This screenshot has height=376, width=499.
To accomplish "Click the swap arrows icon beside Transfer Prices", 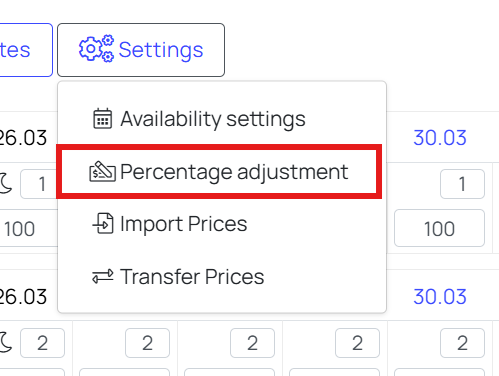I will (103, 276).
